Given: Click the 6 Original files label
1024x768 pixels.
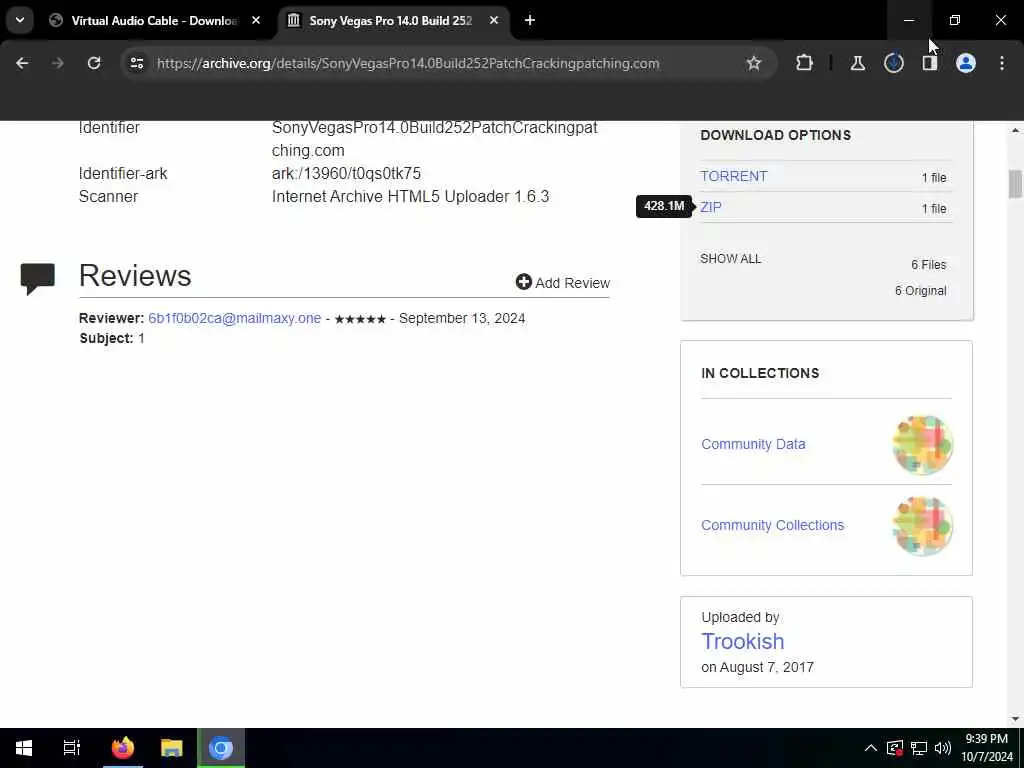Looking at the screenshot, I should (x=920, y=291).
